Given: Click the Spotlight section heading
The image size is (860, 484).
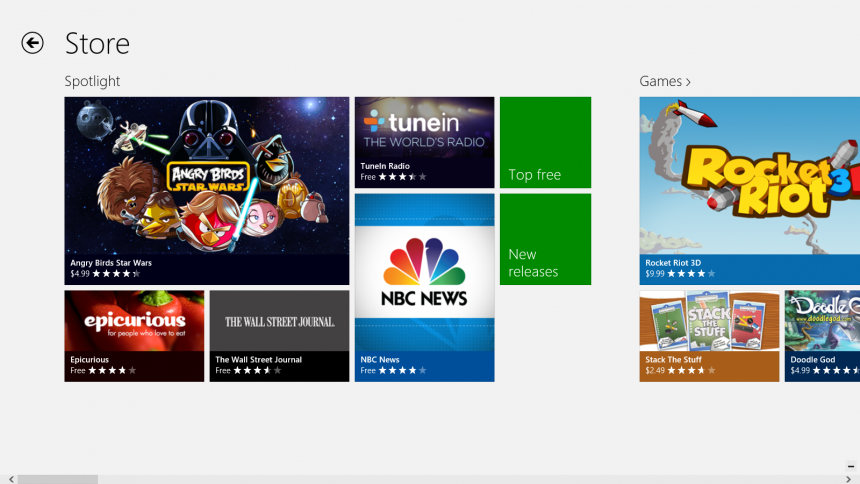Looking at the screenshot, I should (92, 81).
